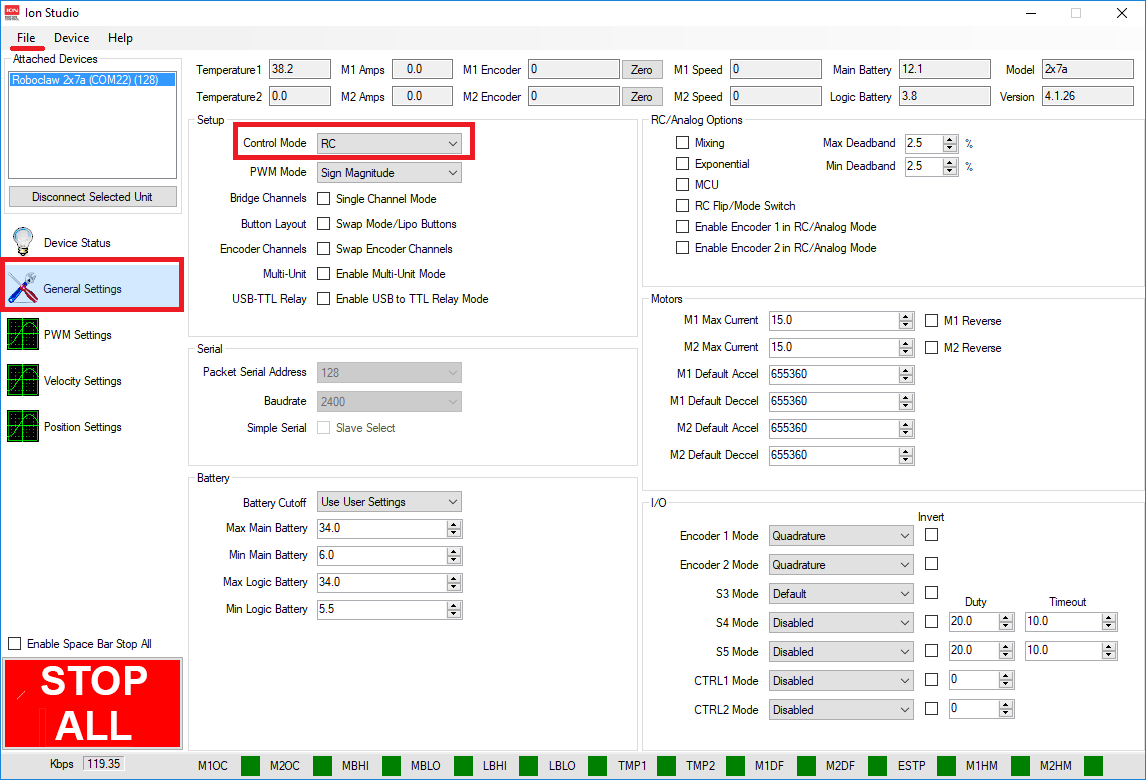
Task: Expand the Battery Cutoff dropdown
Action: 389,502
